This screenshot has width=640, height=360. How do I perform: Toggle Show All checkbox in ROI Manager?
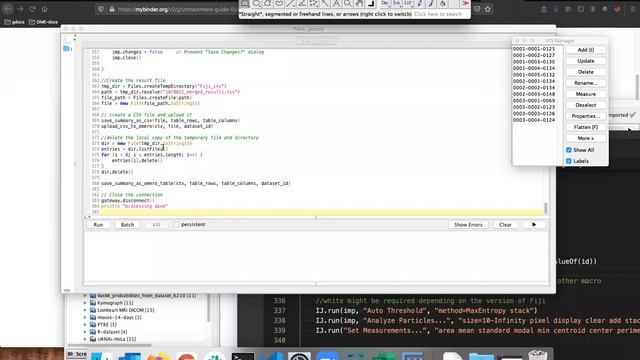[569, 150]
